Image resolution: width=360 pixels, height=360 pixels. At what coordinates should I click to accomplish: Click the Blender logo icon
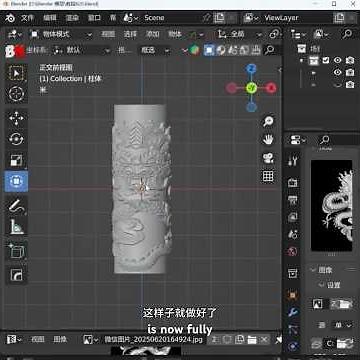(10, 18)
